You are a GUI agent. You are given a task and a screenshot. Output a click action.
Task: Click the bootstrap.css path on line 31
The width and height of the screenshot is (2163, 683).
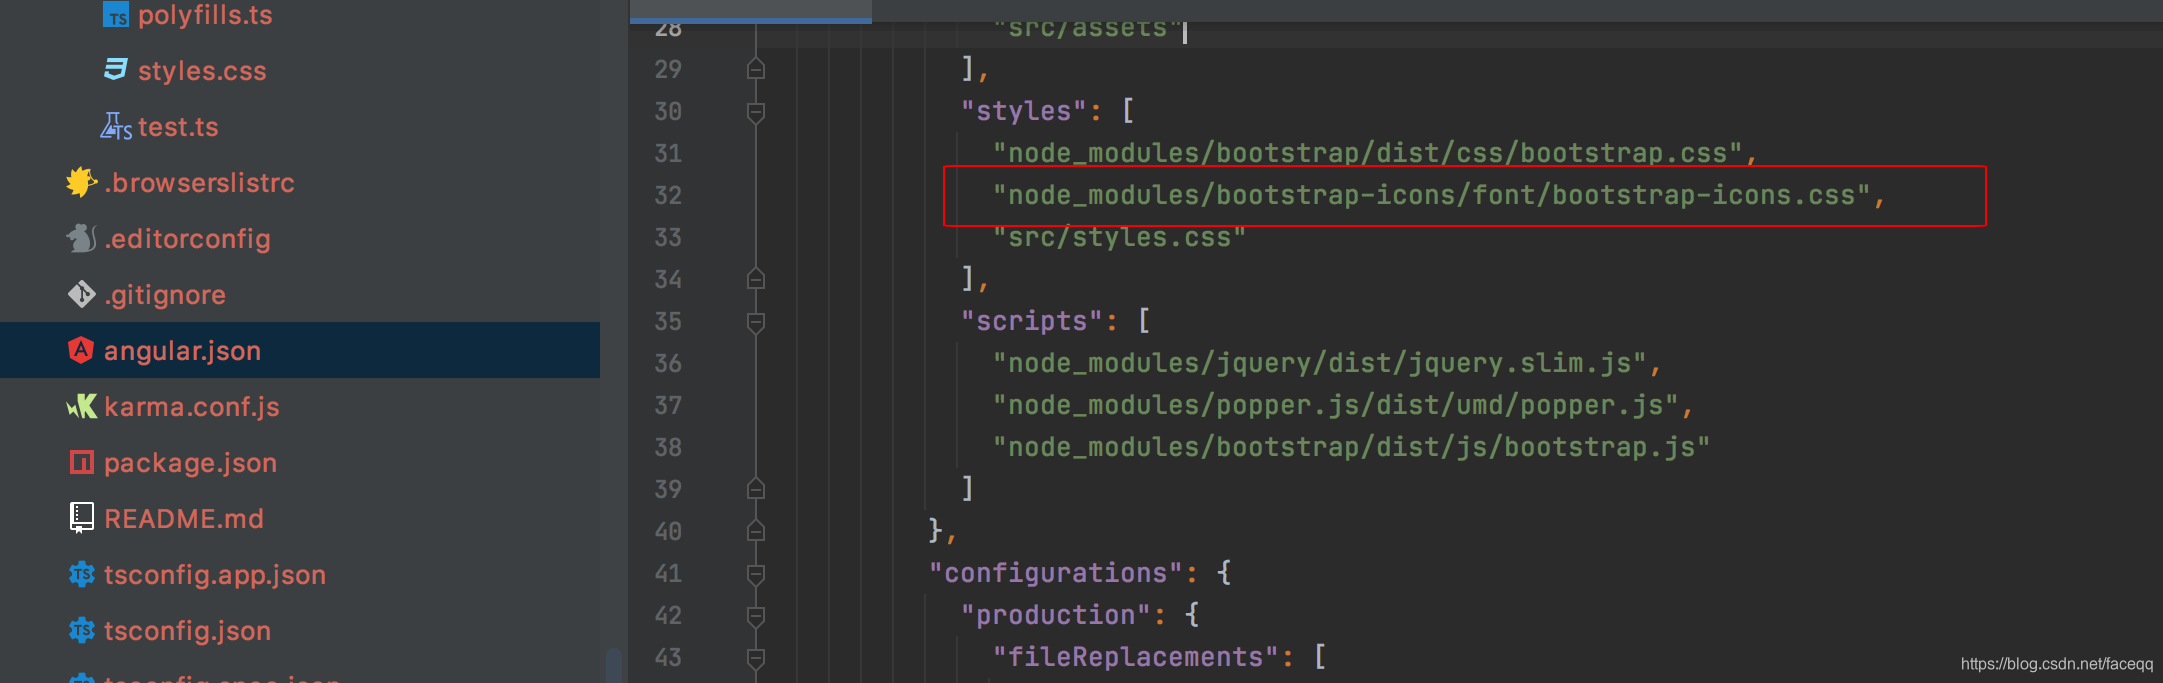pyautogui.click(x=1368, y=153)
